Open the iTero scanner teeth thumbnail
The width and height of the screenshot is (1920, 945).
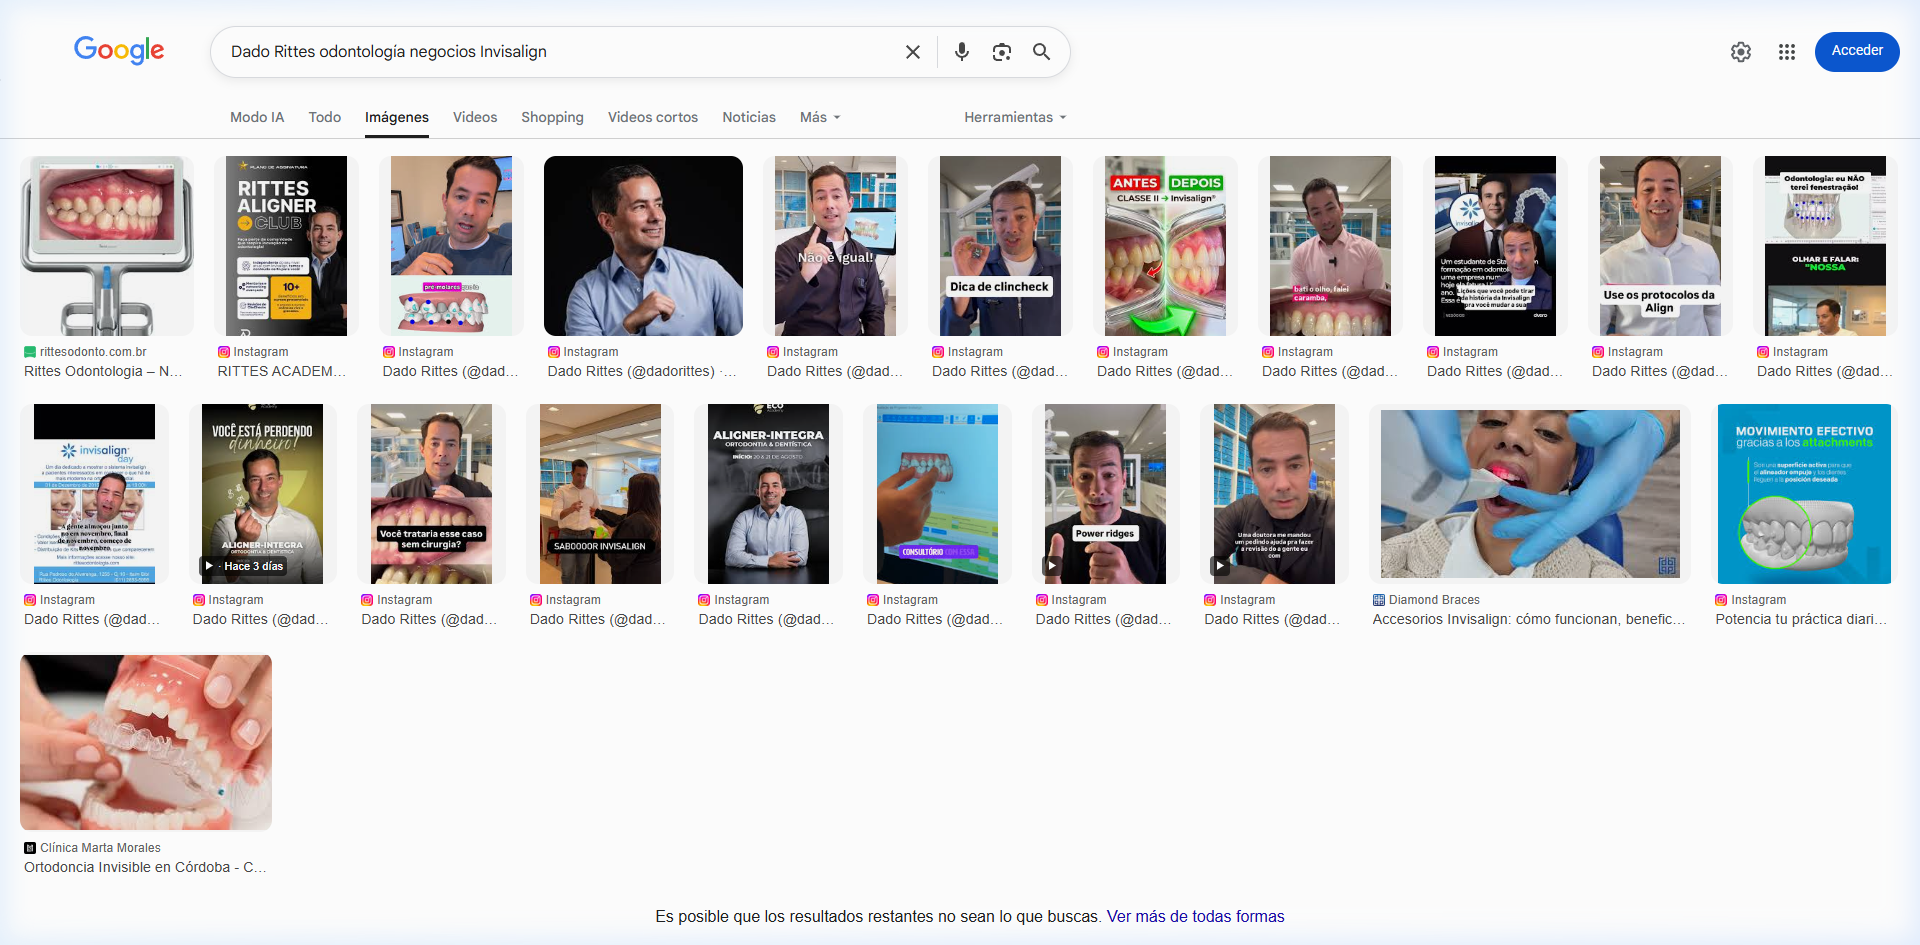[107, 246]
